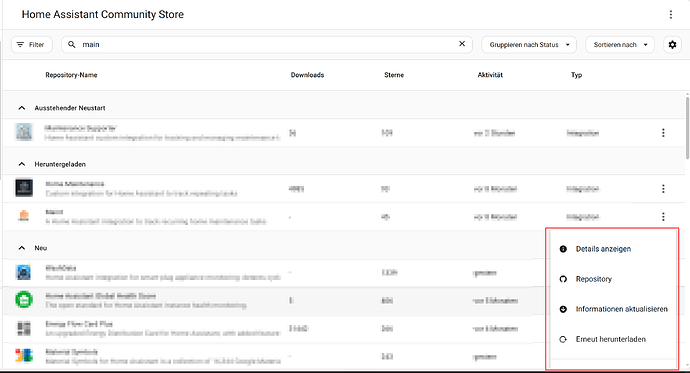
Task: Open the Material Symbols row name
Action: pos(71,352)
